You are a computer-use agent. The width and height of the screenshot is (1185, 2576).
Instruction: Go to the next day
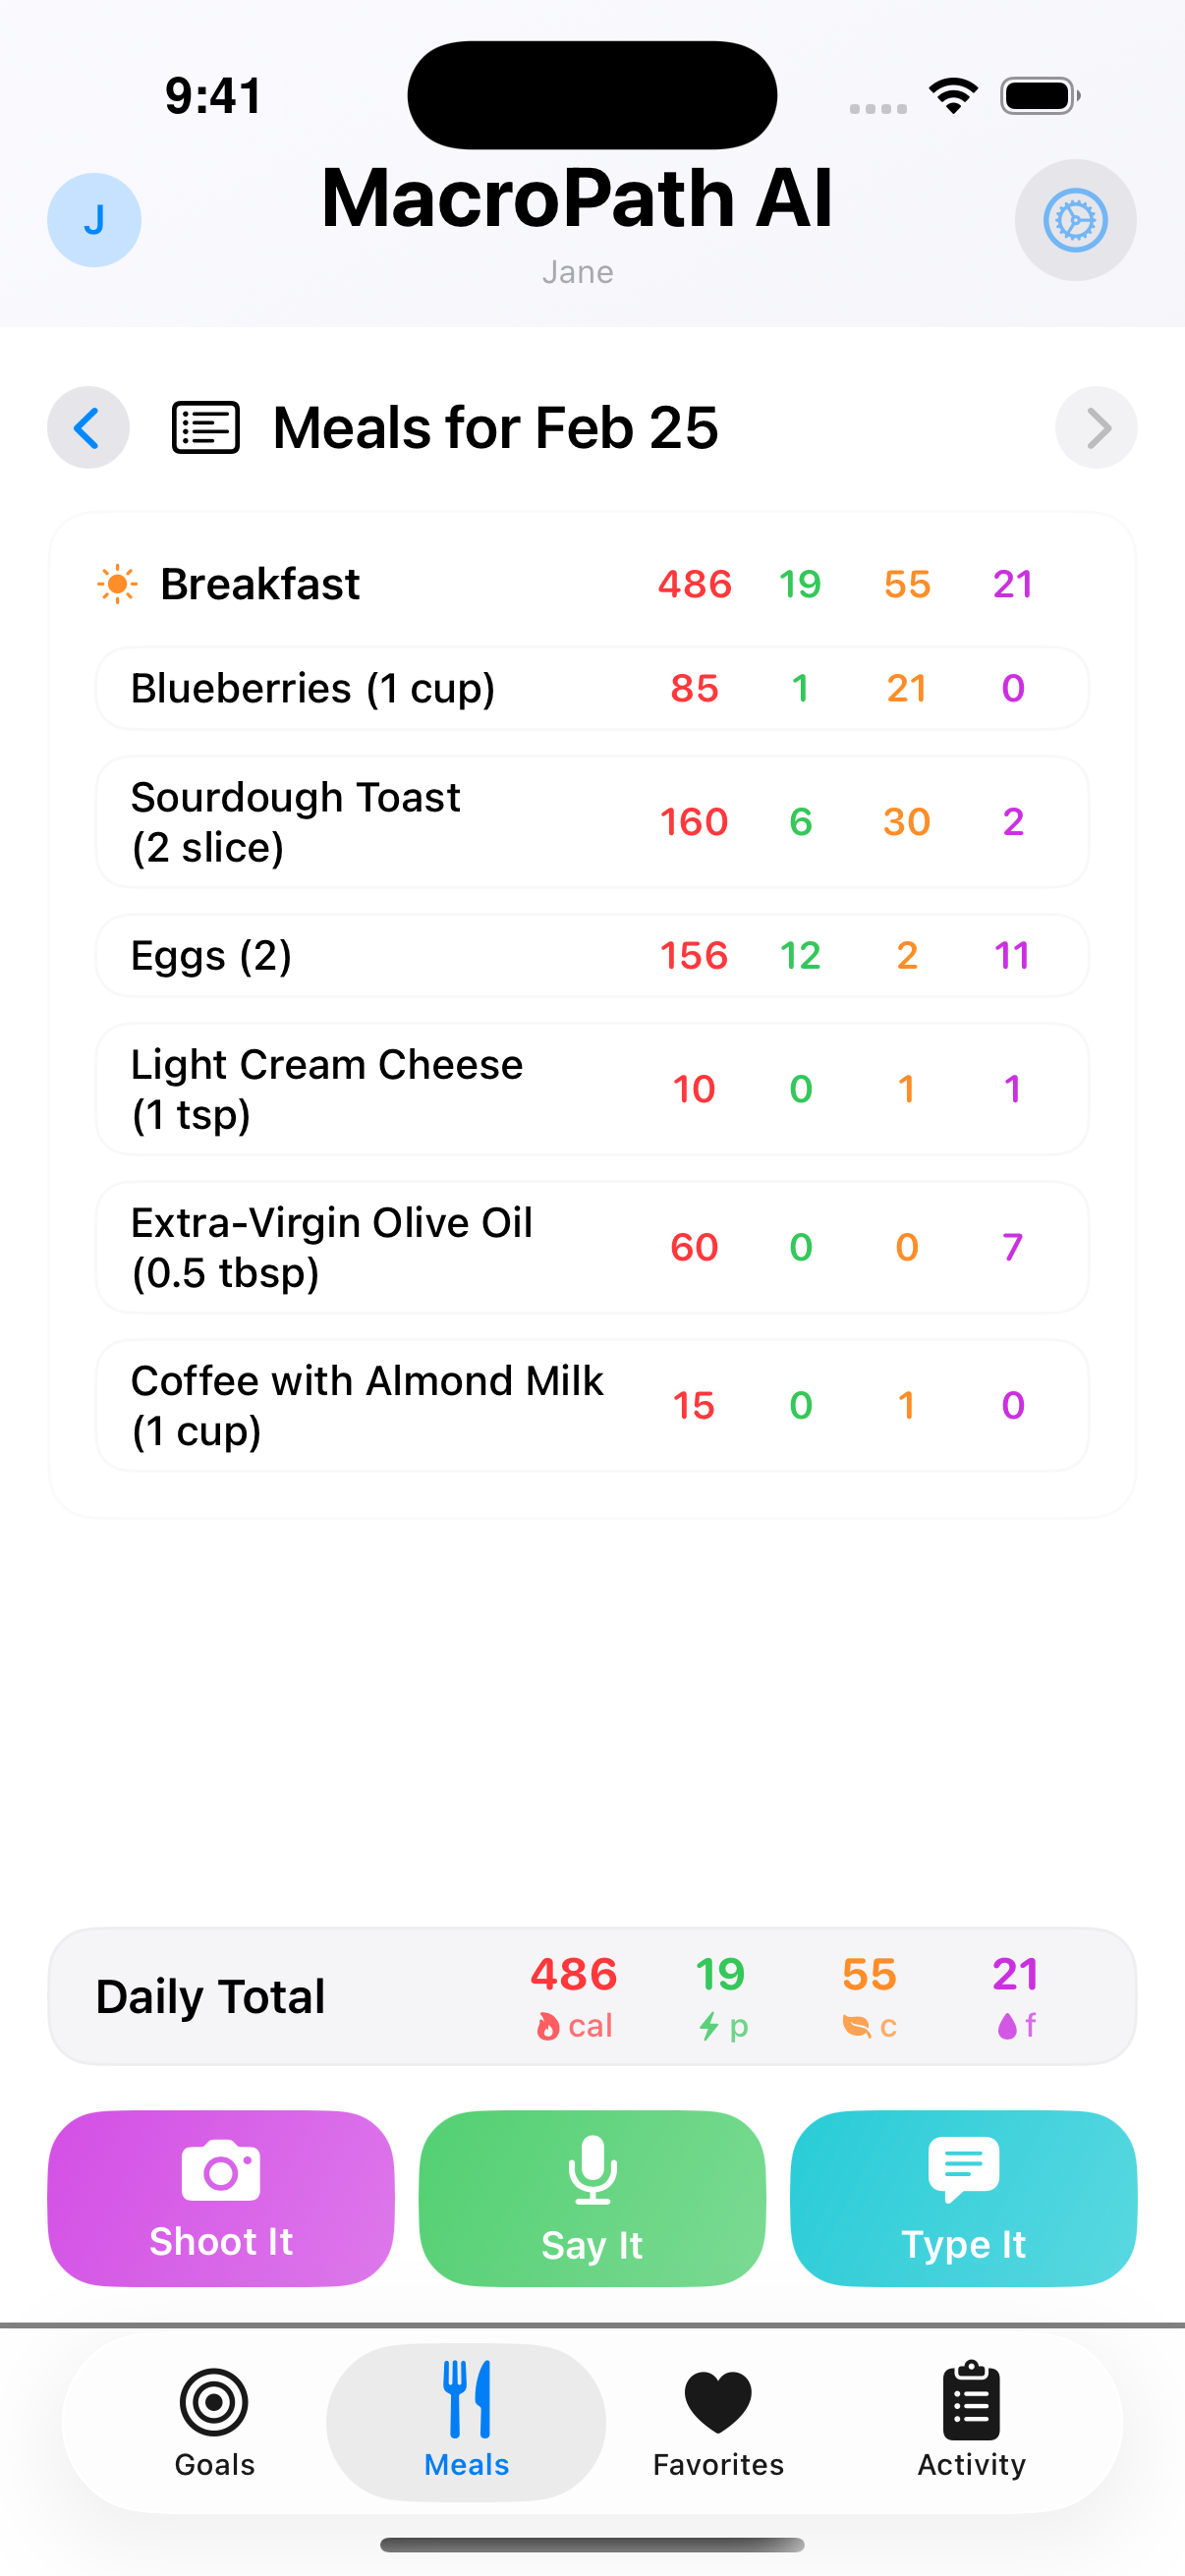(x=1096, y=428)
